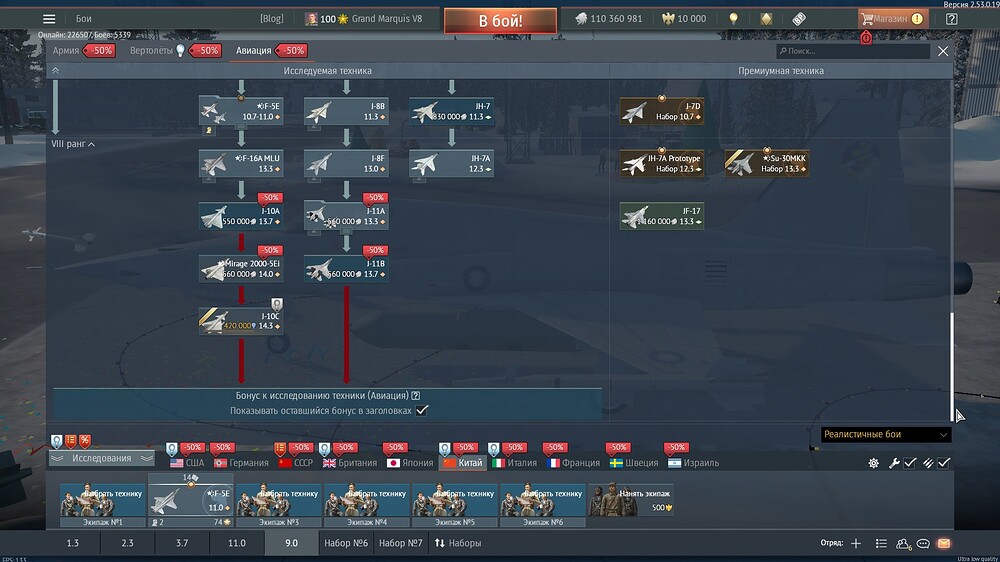The width and height of the screenshot is (1000, 562).
Task: Select the J-10C aircraft in tree
Action: (241, 320)
